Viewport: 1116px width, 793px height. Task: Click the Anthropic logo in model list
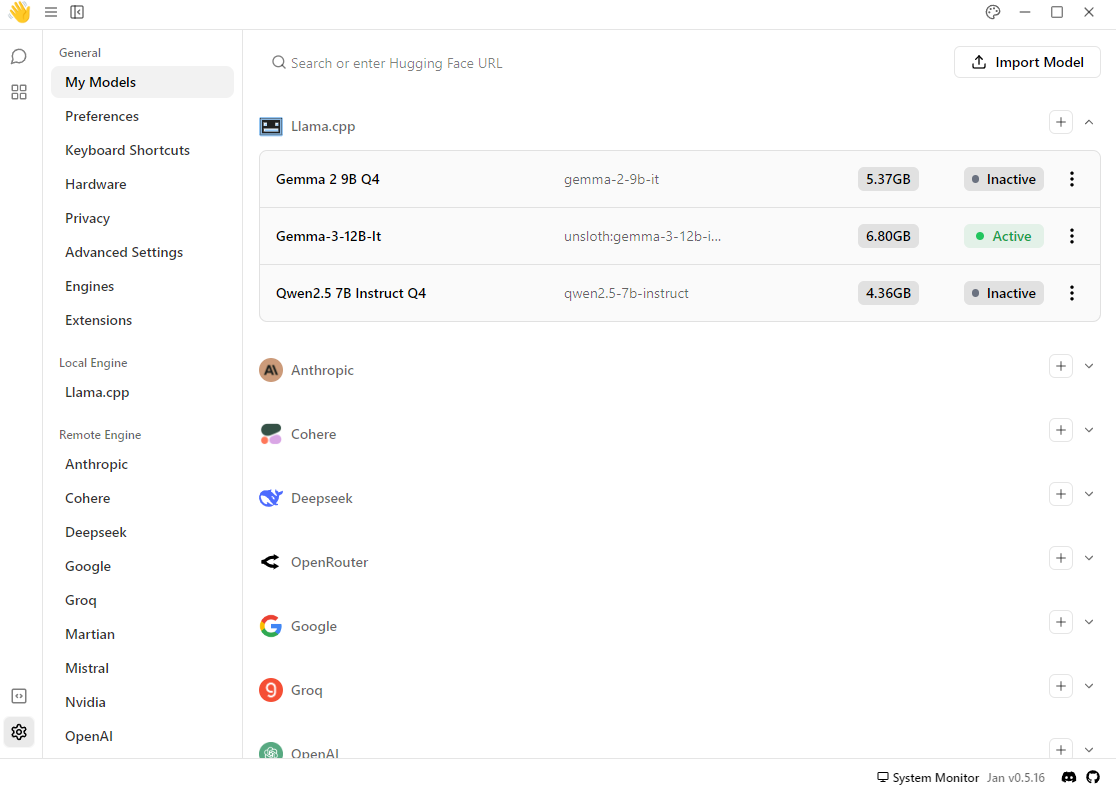270,370
